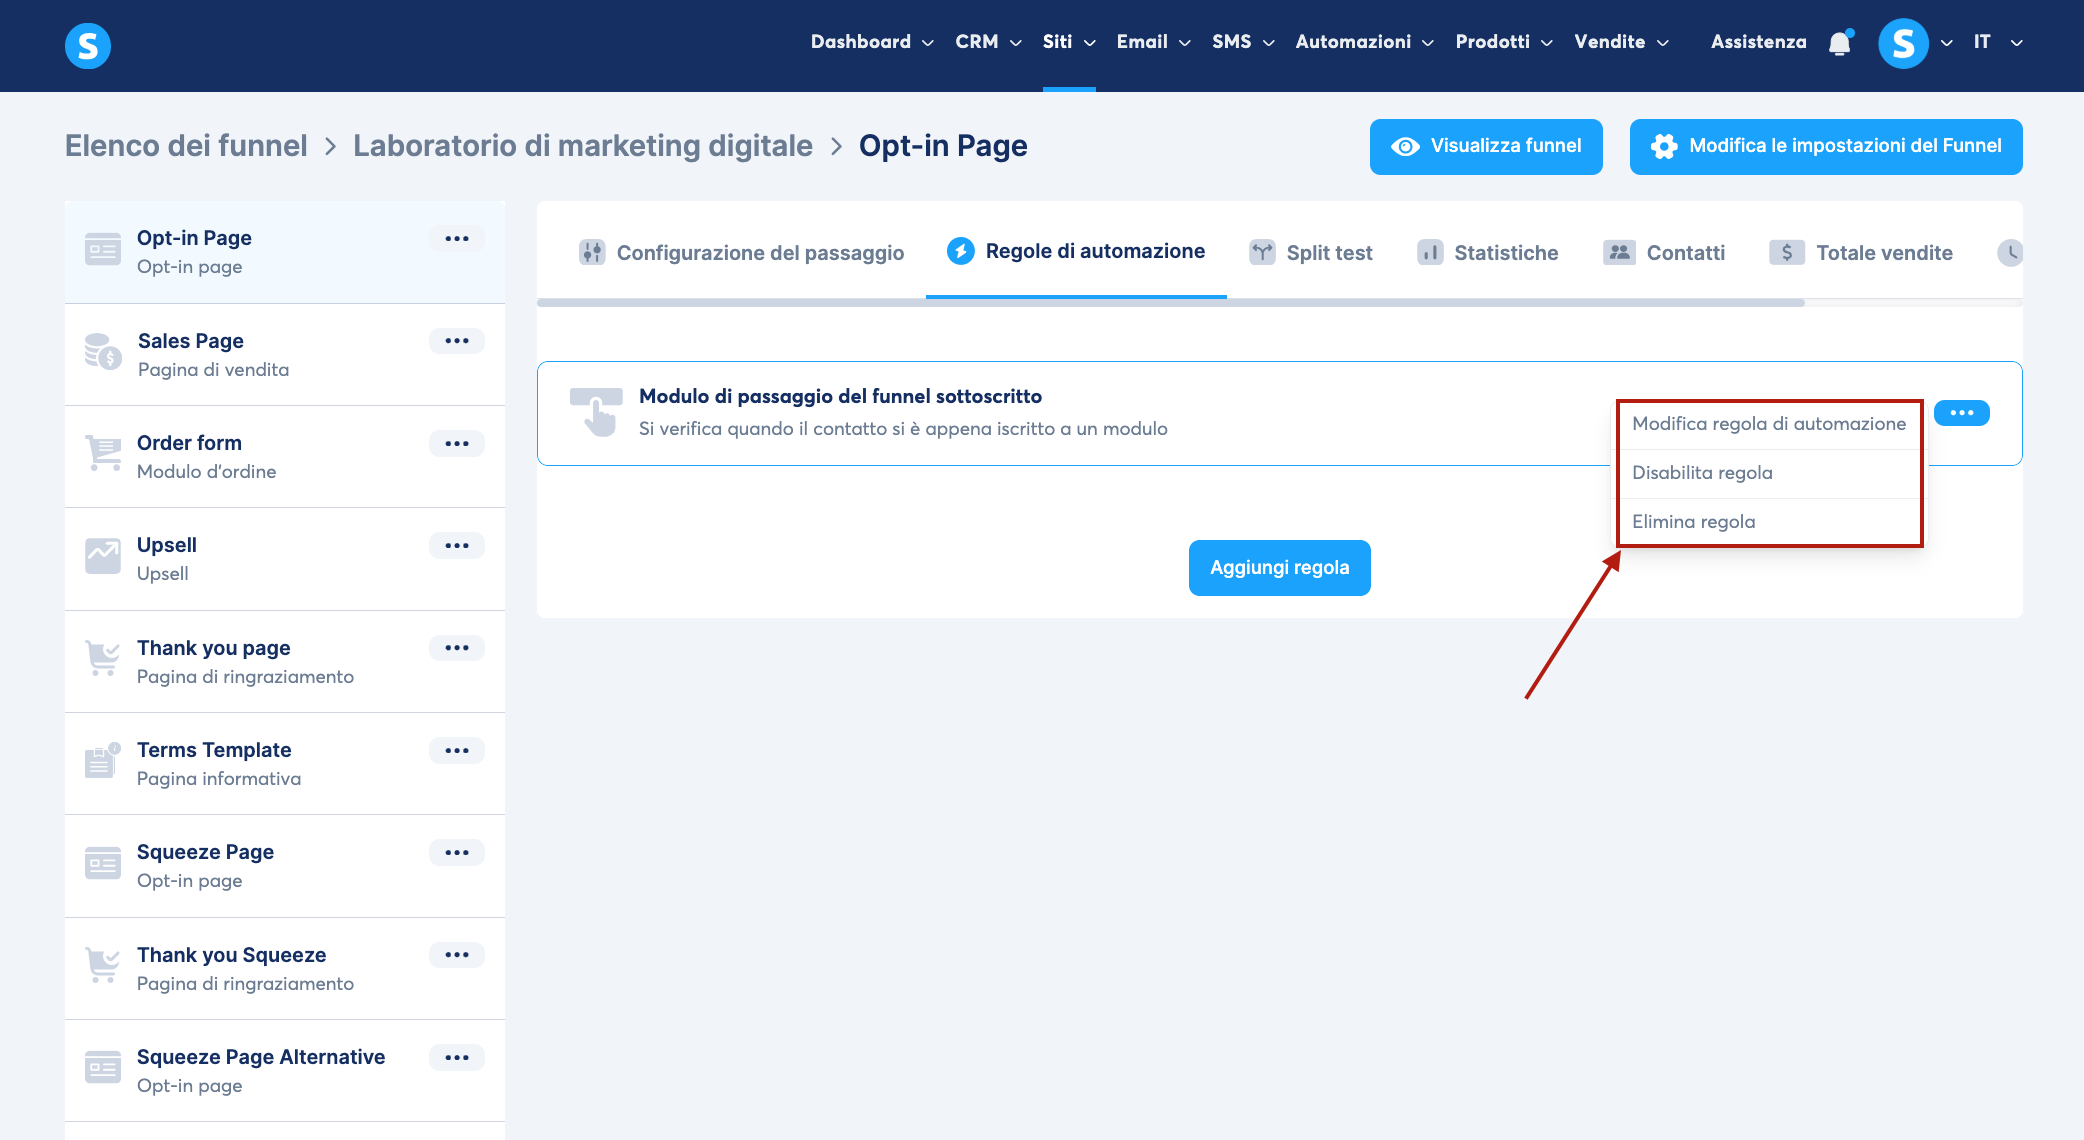This screenshot has height=1140, width=2084.
Task: Click the Sales Page coins icon
Action: click(x=103, y=352)
